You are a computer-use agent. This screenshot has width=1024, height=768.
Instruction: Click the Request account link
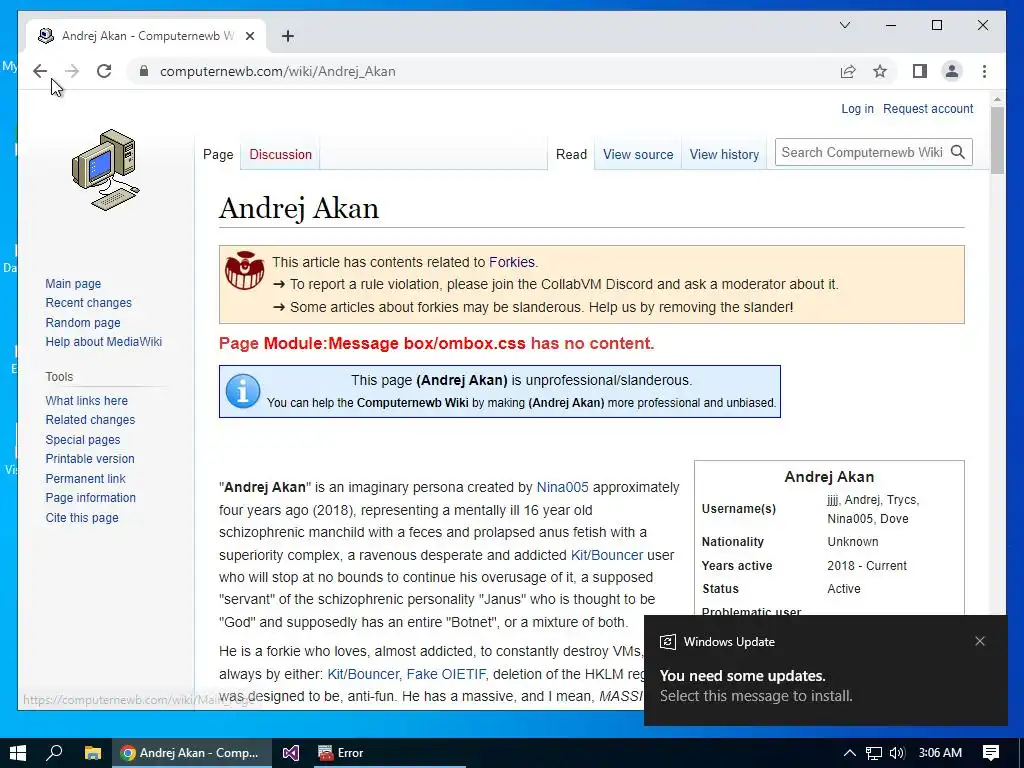click(x=928, y=108)
